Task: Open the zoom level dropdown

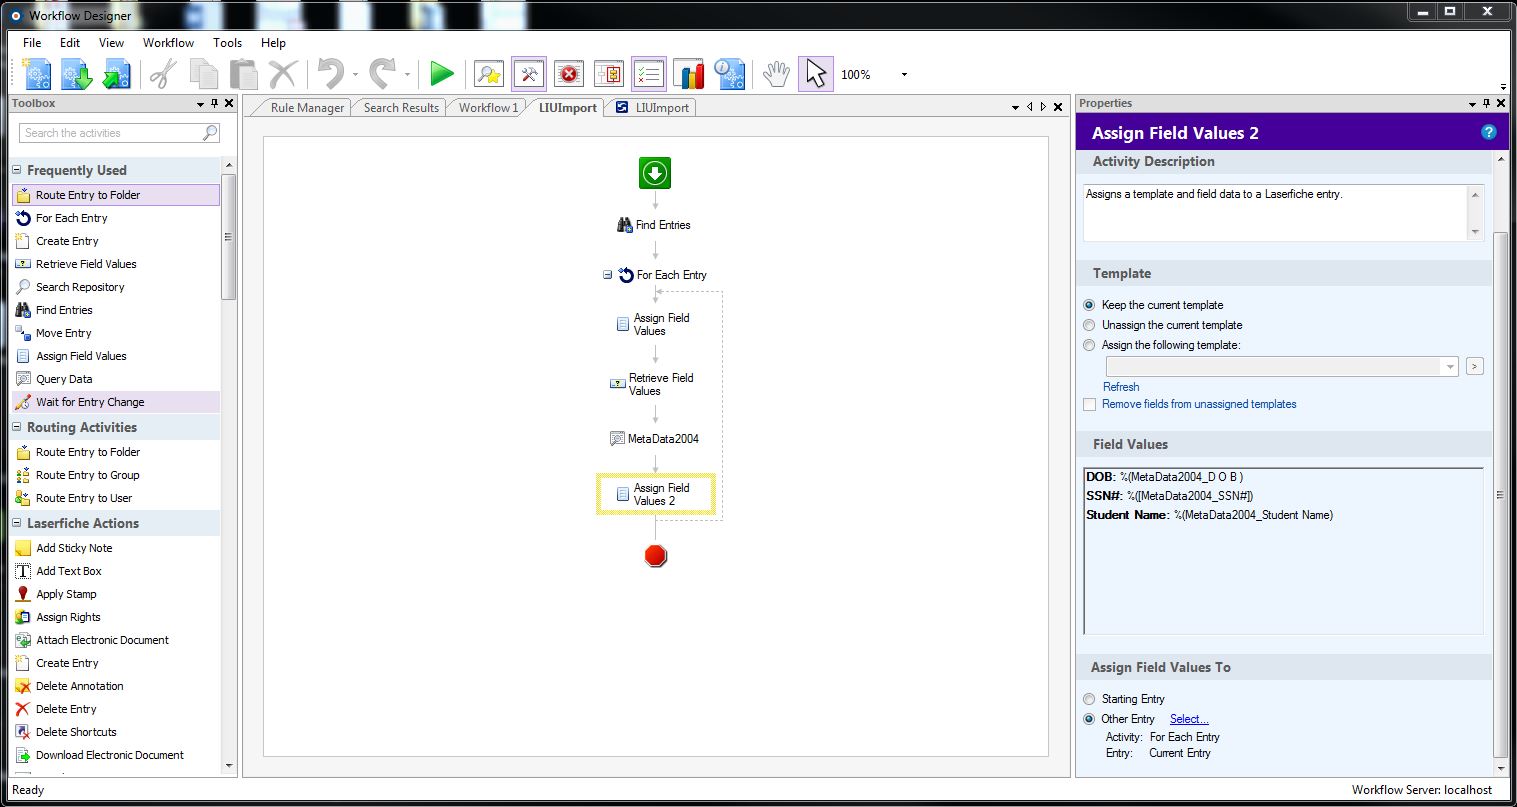Action: 904,75
